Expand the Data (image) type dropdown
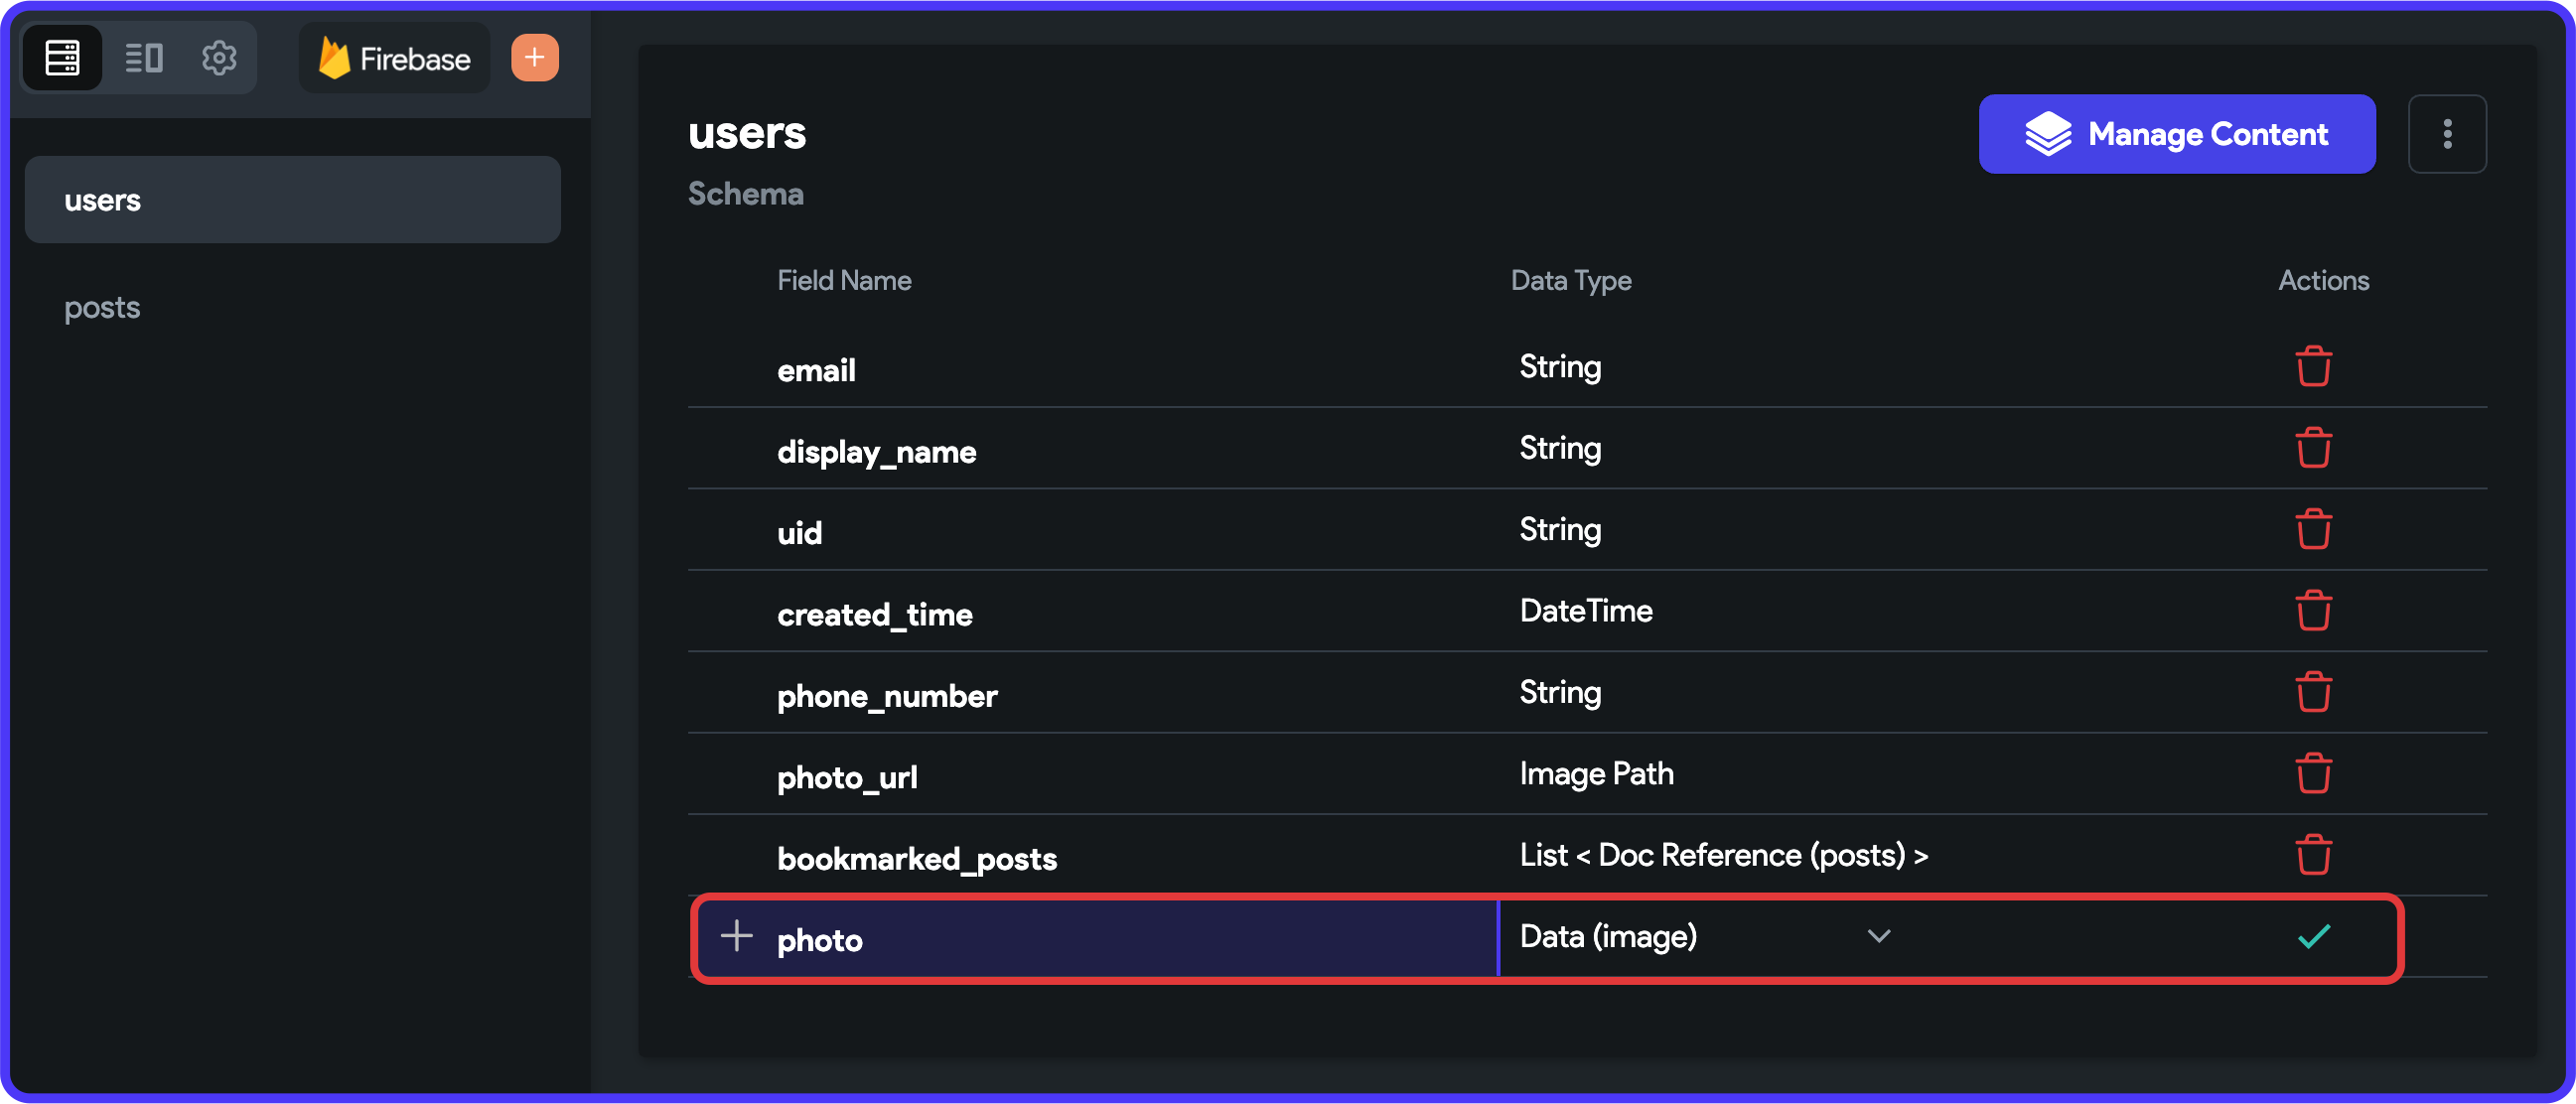 pyautogui.click(x=1705, y=937)
